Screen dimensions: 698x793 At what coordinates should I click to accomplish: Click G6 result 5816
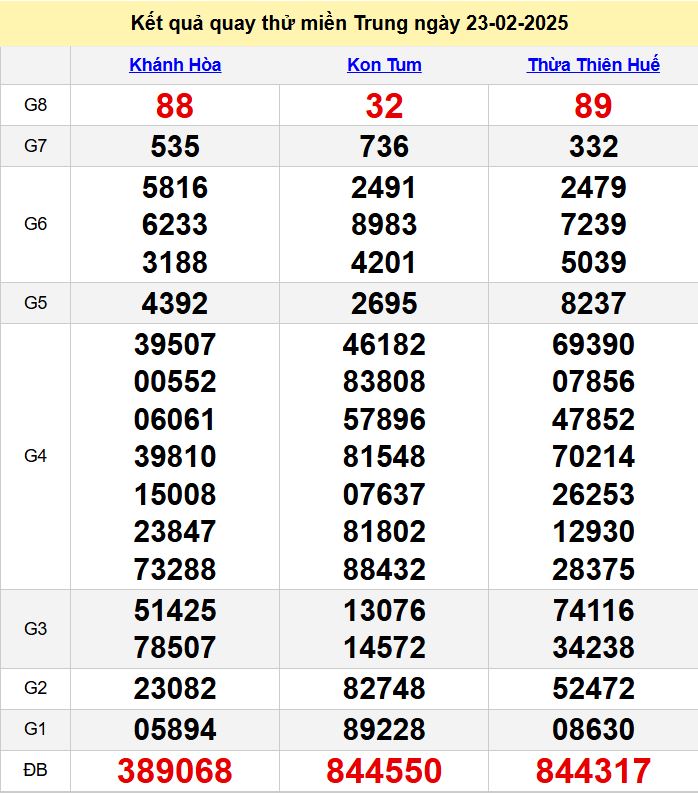[x=175, y=188]
